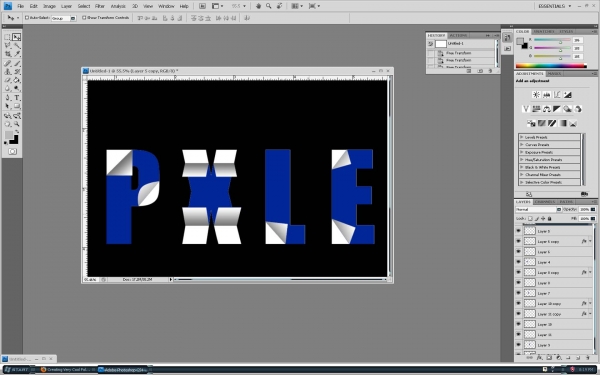Viewport: 600px width, 375px height.
Task: Click foreground color swatch in Color panel
Action: coord(520,41)
